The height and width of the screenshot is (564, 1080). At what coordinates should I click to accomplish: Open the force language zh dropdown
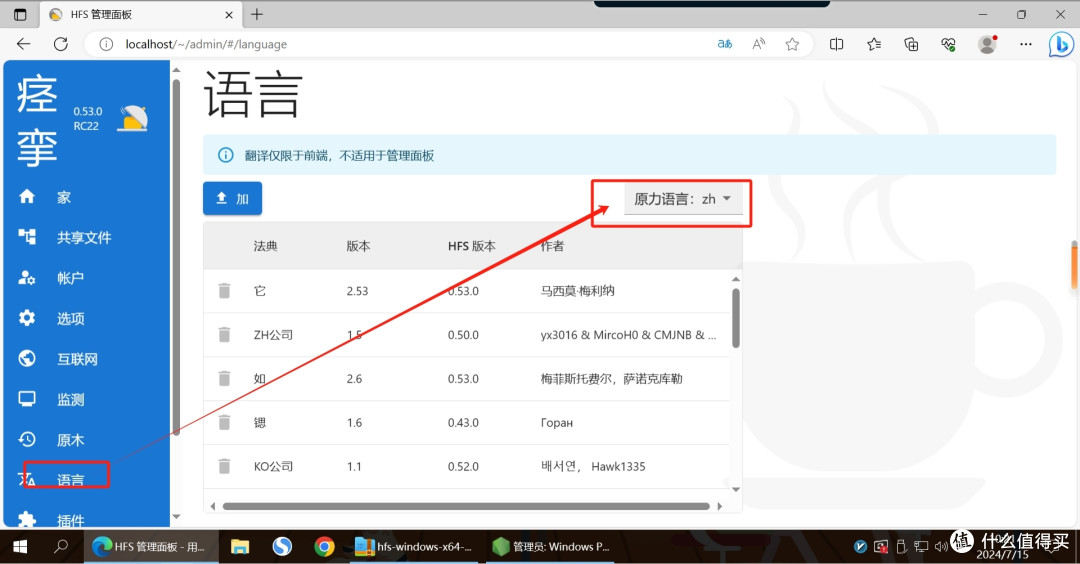(x=683, y=199)
